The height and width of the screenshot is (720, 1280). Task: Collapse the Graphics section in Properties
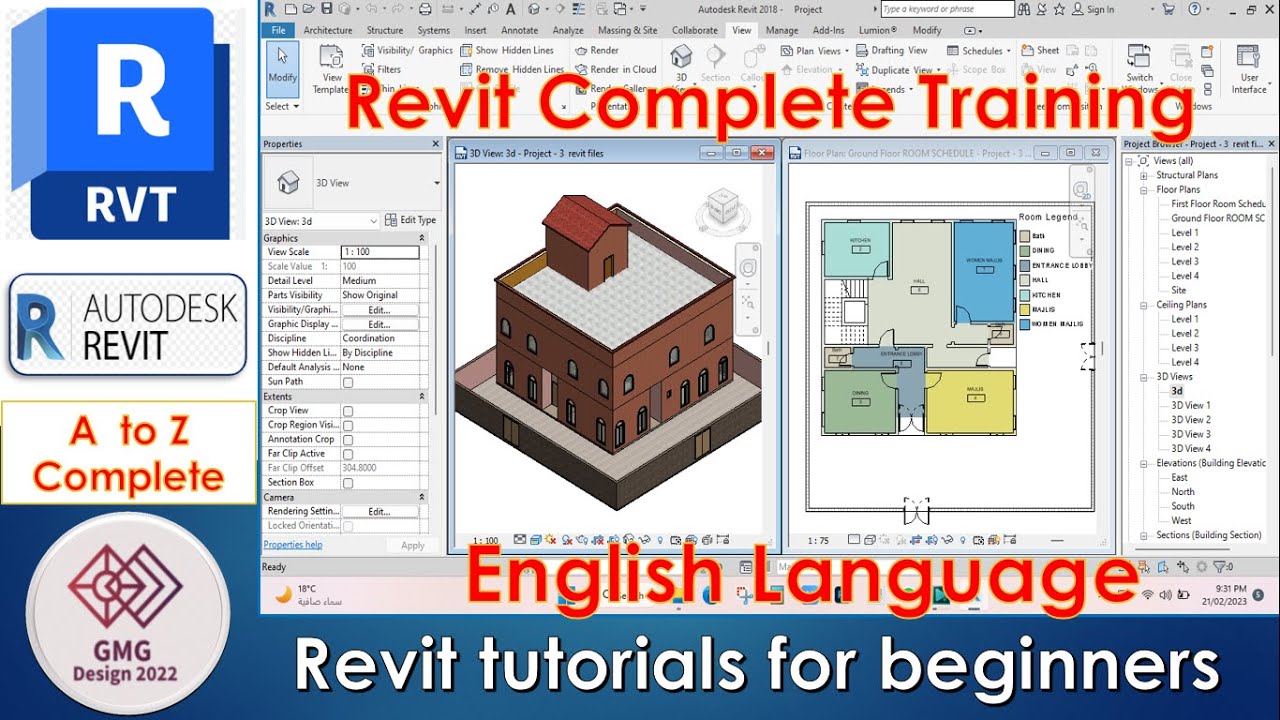(x=422, y=238)
